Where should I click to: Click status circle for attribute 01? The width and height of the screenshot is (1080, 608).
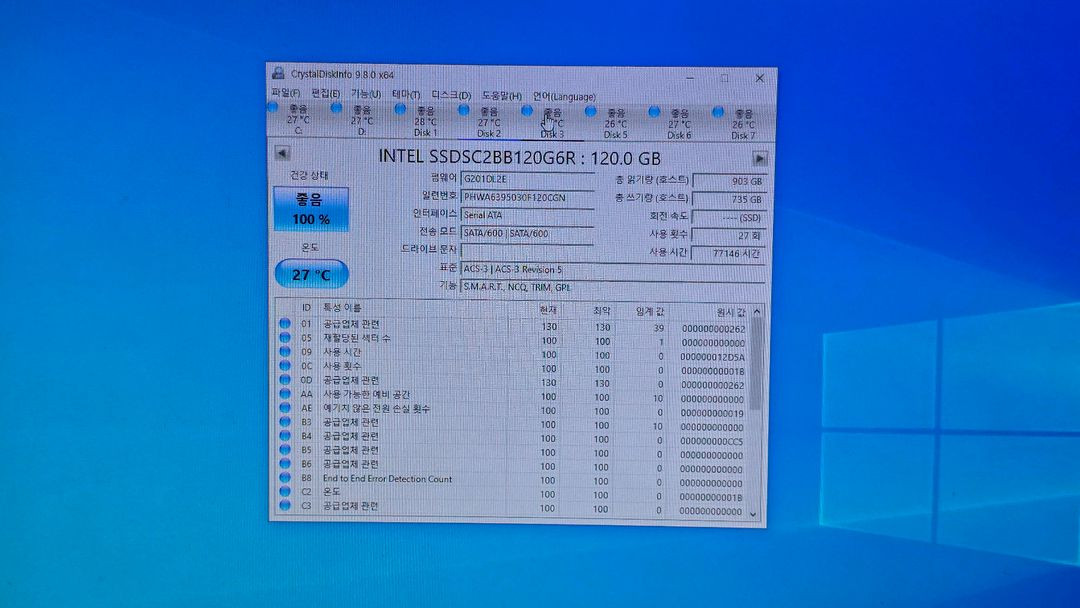point(284,323)
